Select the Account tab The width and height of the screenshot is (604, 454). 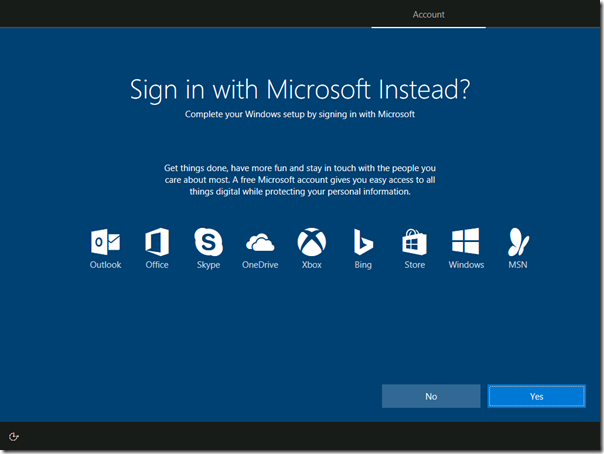[428, 15]
